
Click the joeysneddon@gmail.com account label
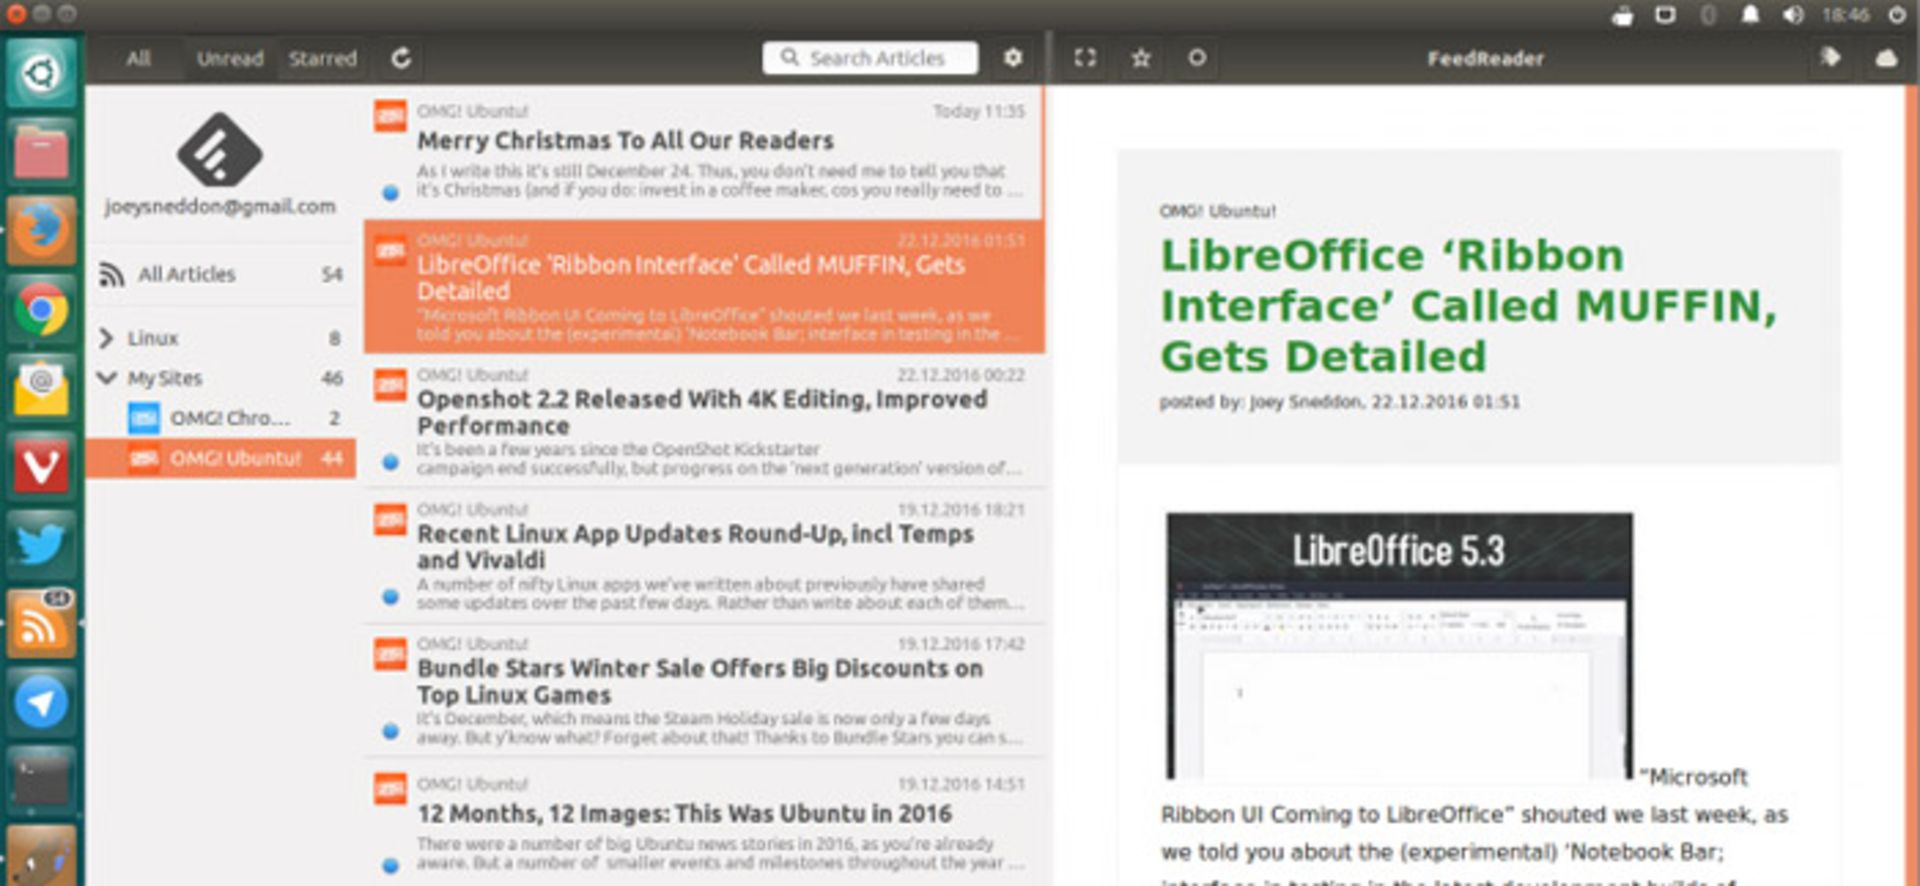click(220, 206)
